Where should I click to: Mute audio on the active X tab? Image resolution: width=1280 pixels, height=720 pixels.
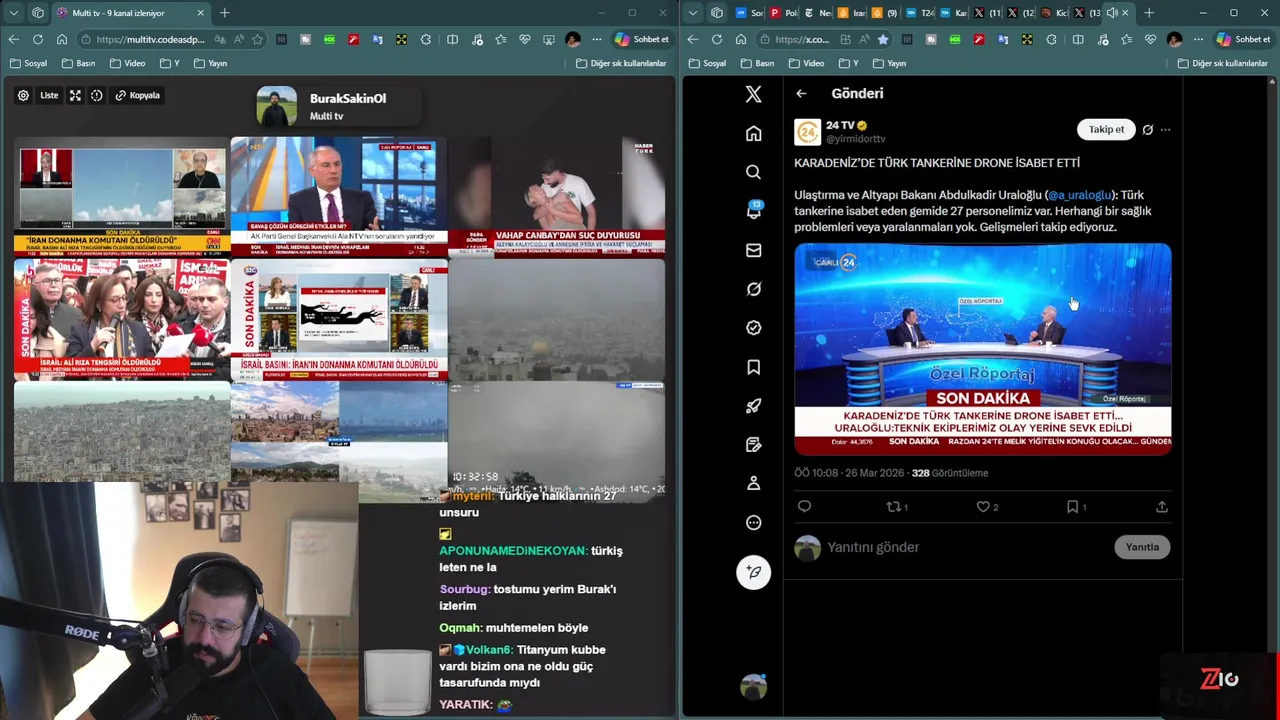[x=1112, y=13]
